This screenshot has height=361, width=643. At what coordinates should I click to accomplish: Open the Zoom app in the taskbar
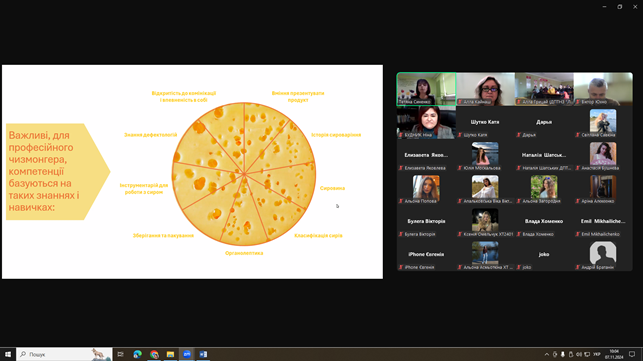point(187,354)
